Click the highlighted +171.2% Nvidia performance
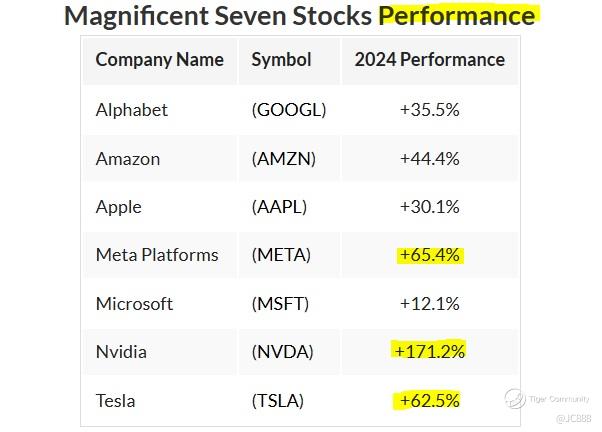Screen dimensions: 602x432 pos(429,351)
